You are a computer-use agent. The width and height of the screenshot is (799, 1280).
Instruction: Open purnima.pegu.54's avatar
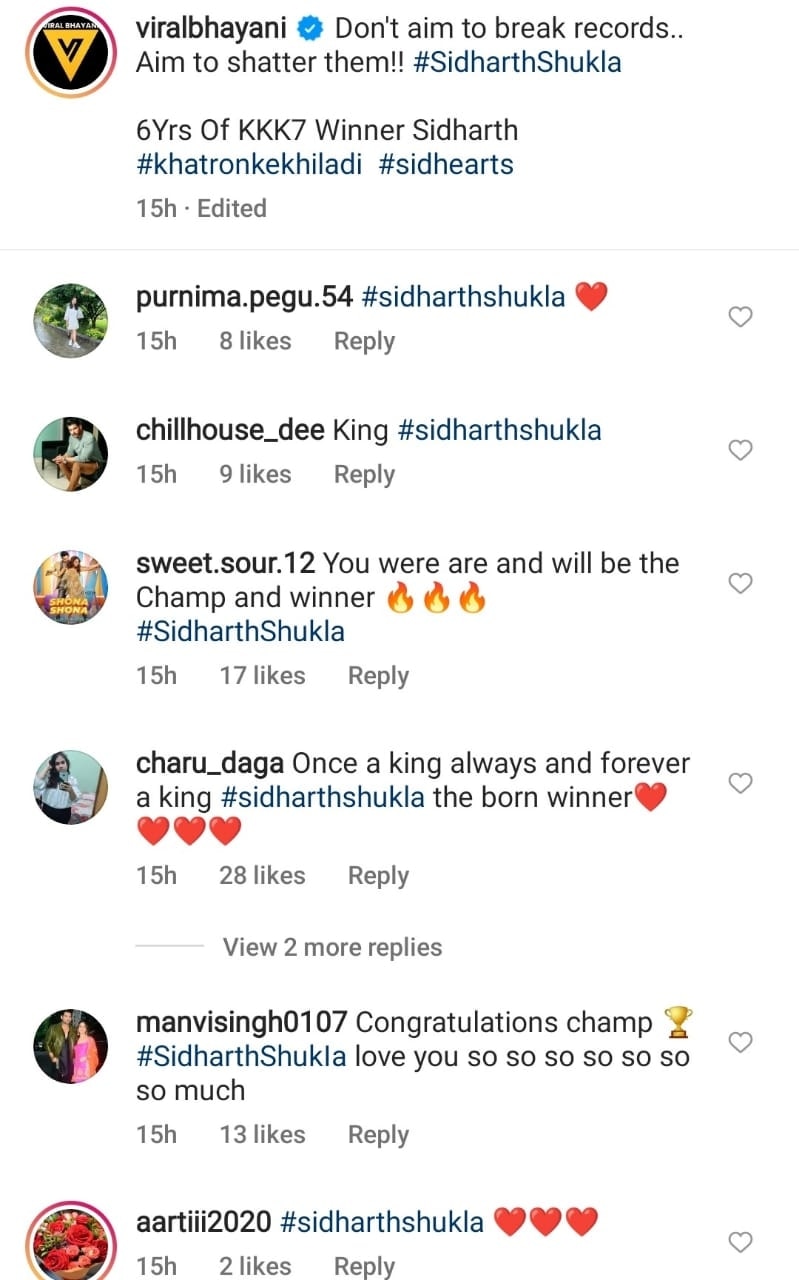pos(70,320)
